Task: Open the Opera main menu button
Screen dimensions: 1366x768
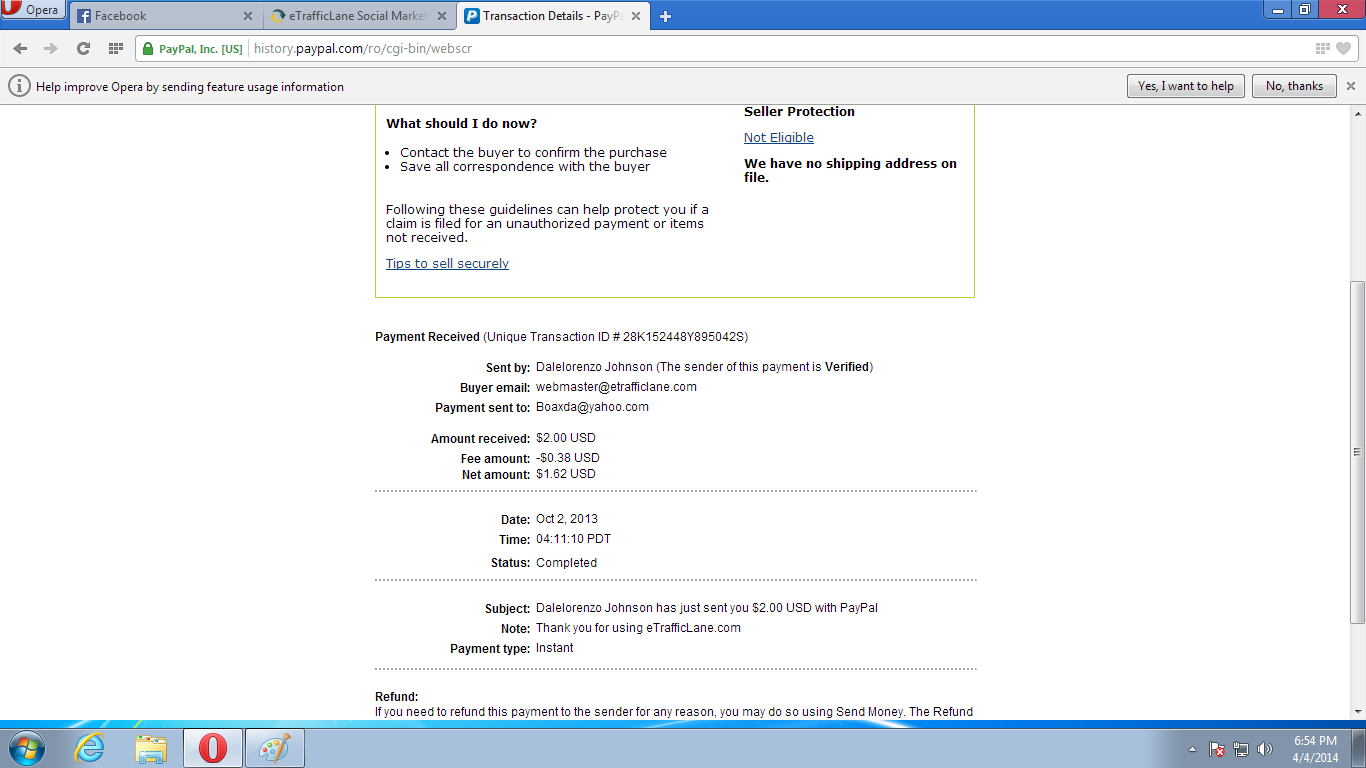Action: (x=33, y=10)
